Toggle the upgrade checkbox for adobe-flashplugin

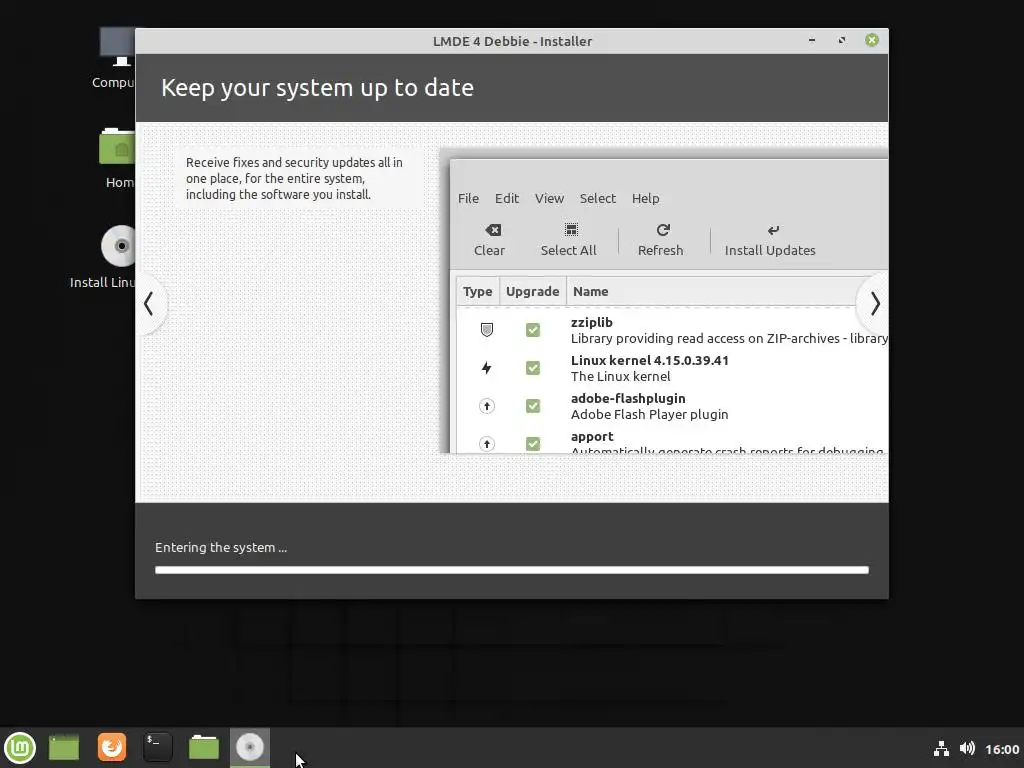(x=533, y=406)
